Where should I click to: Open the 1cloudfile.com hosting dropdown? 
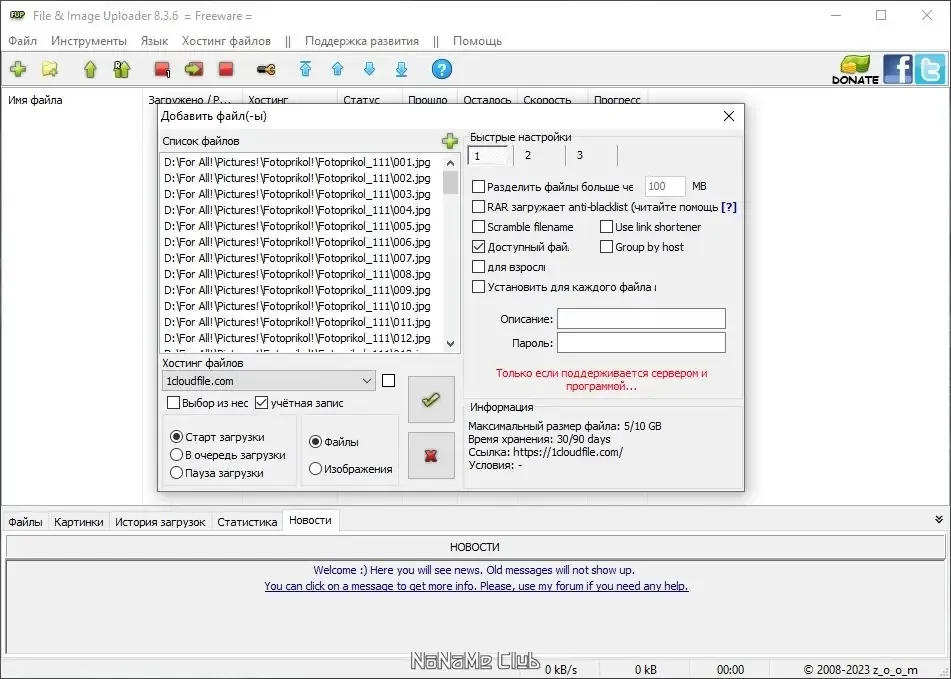point(269,381)
